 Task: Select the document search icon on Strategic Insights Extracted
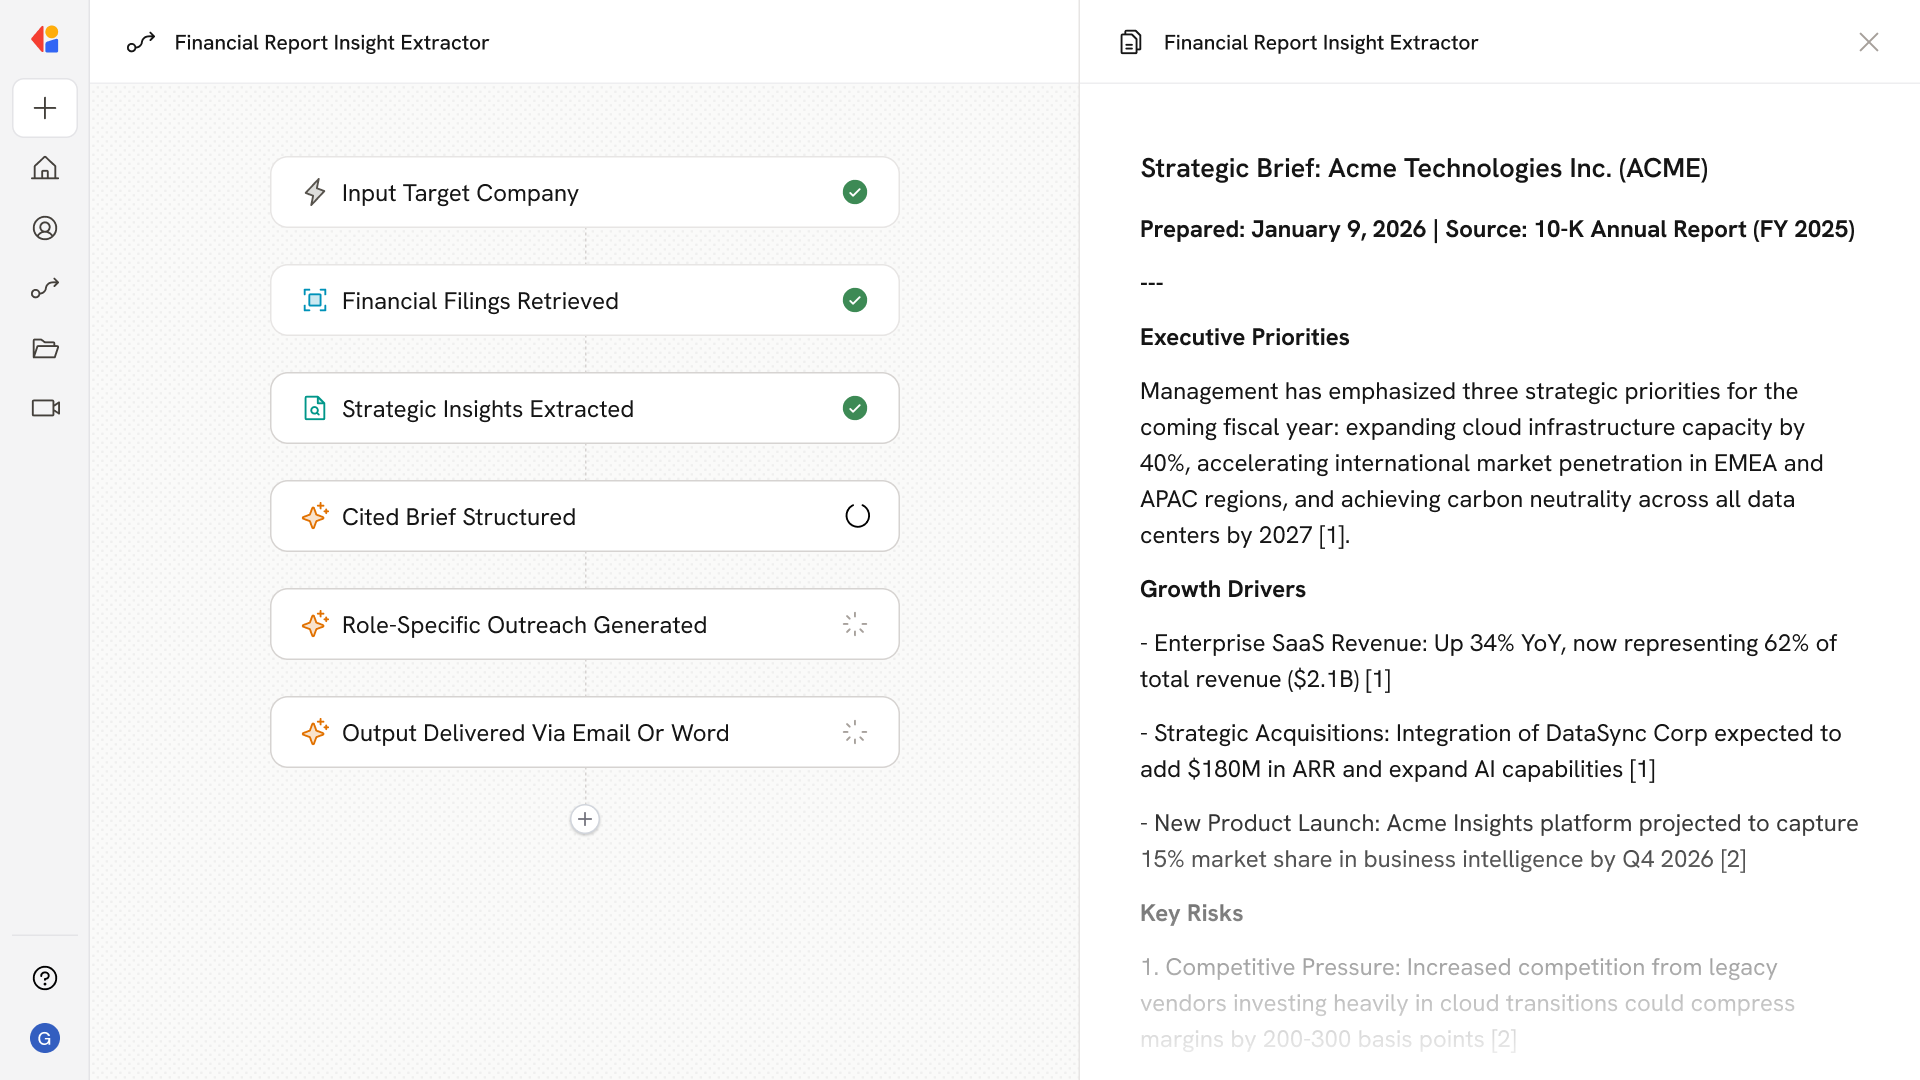coord(315,408)
